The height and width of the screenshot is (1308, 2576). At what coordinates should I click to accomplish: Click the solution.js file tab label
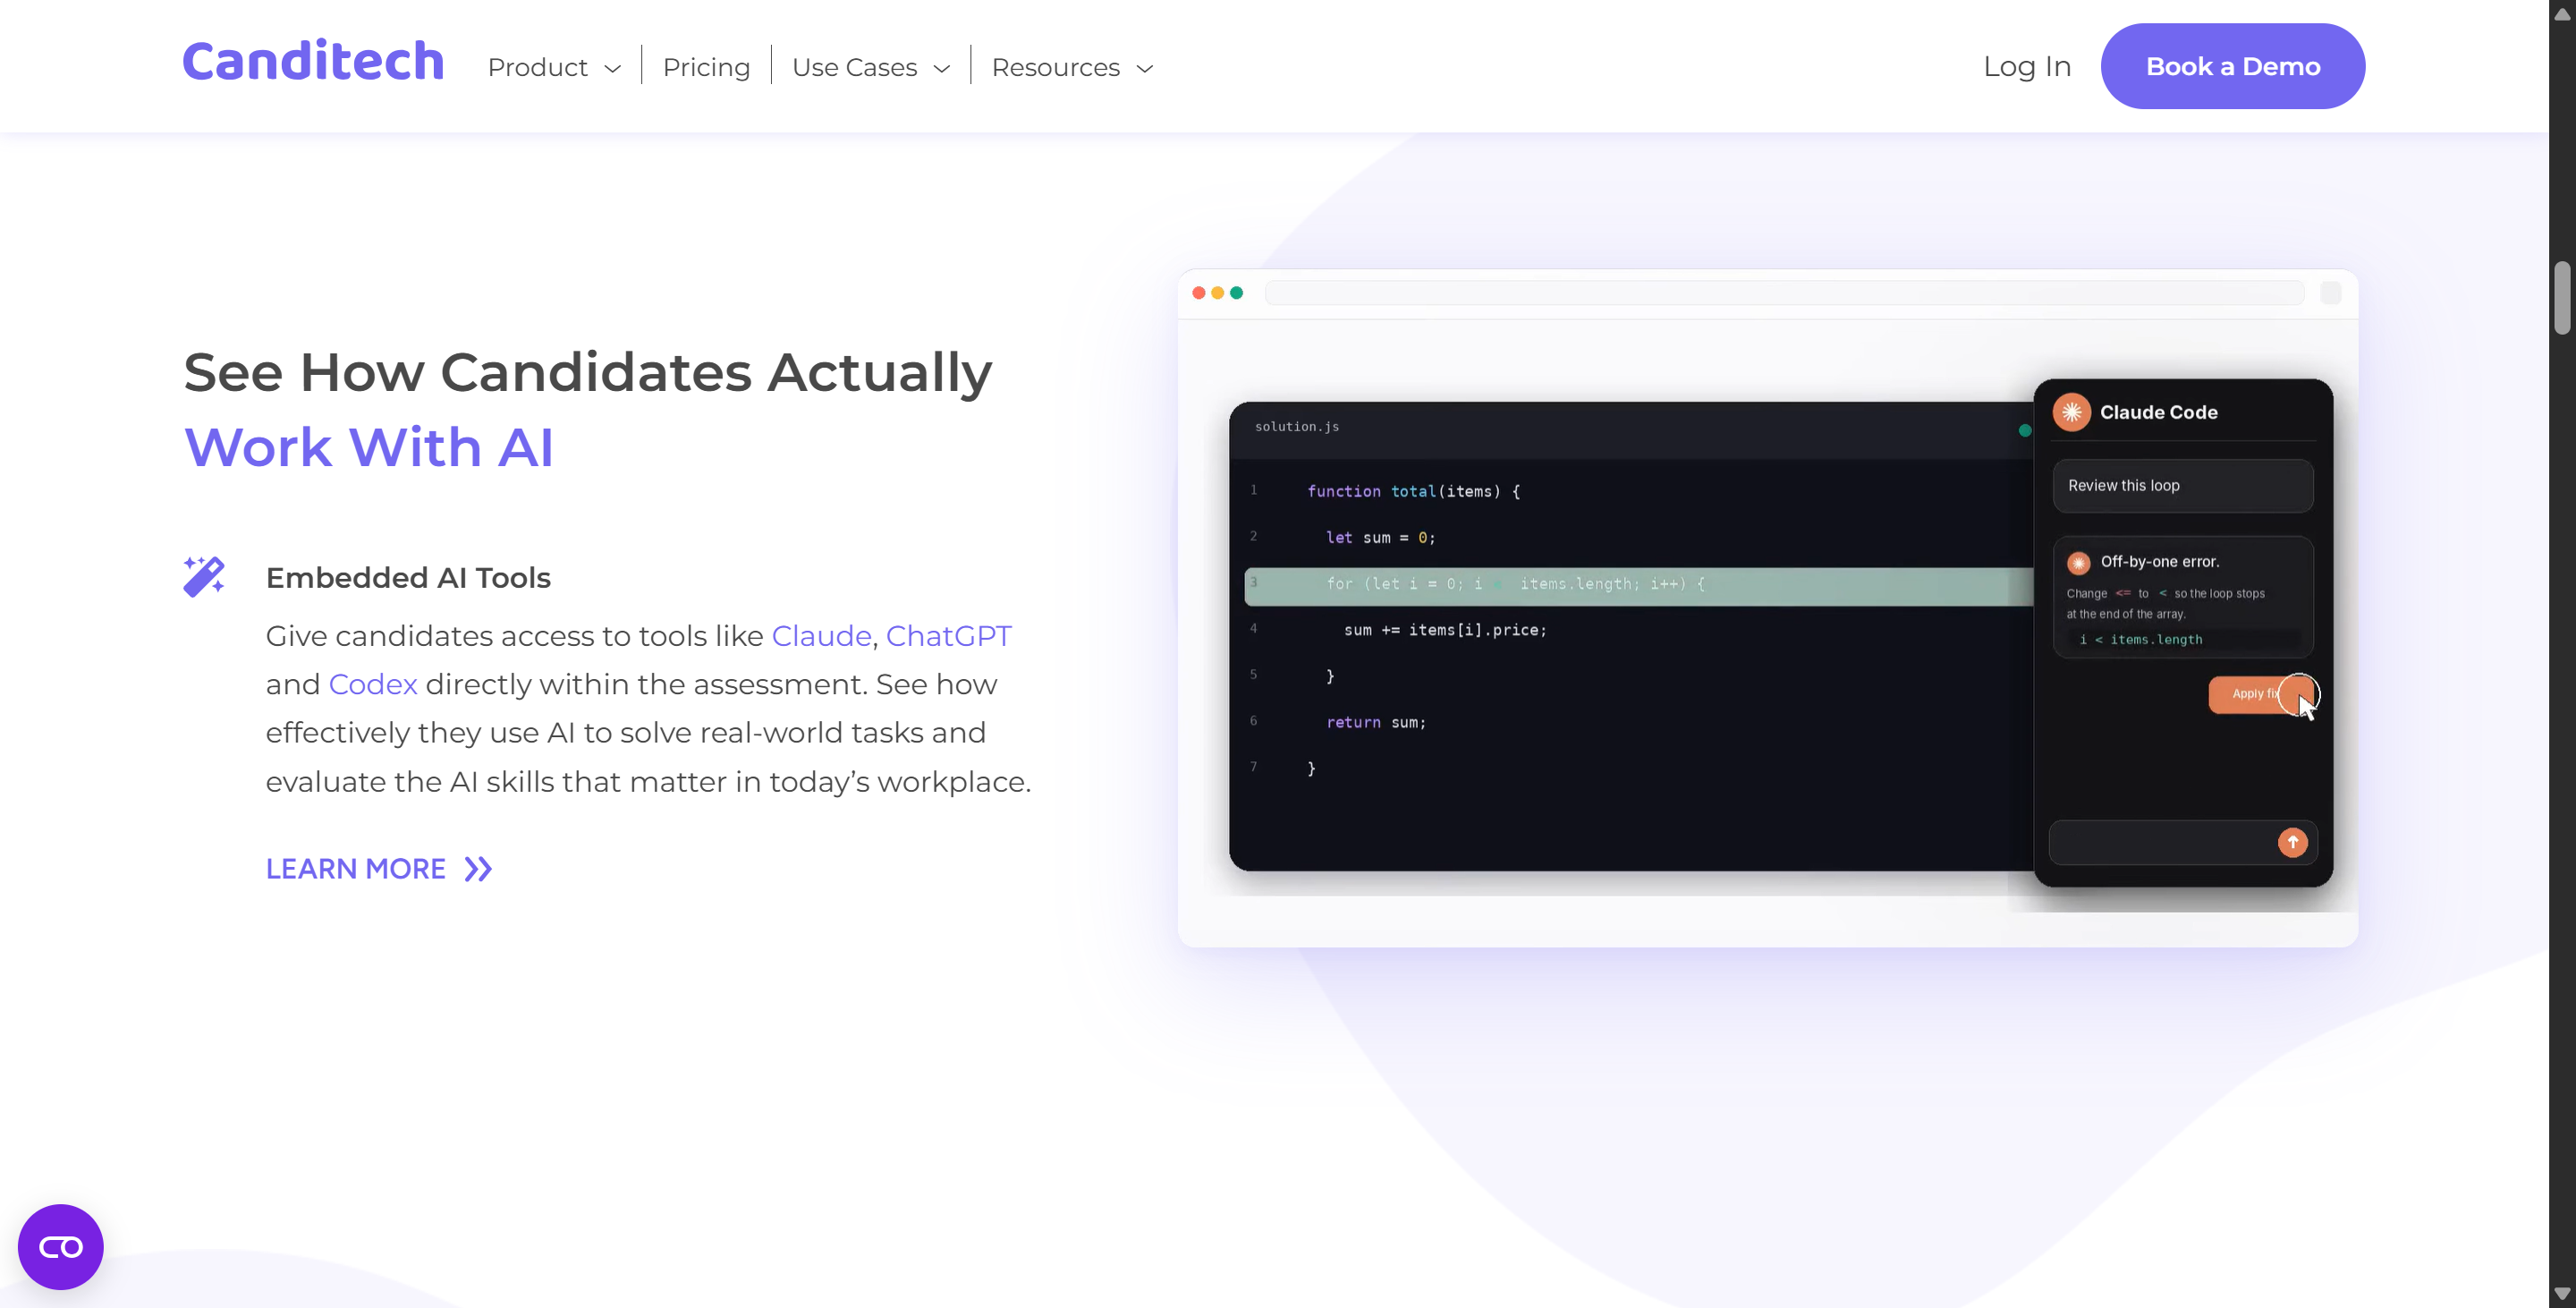click(x=1296, y=427)
